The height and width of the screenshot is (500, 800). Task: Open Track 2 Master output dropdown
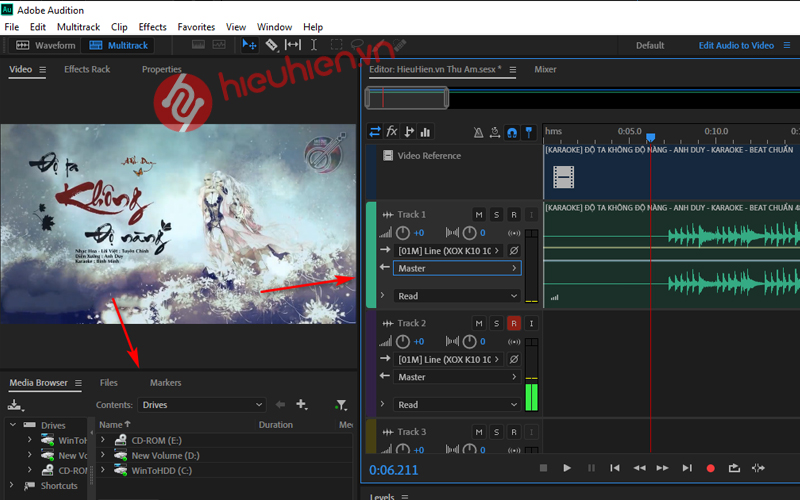tap(457, 377)
